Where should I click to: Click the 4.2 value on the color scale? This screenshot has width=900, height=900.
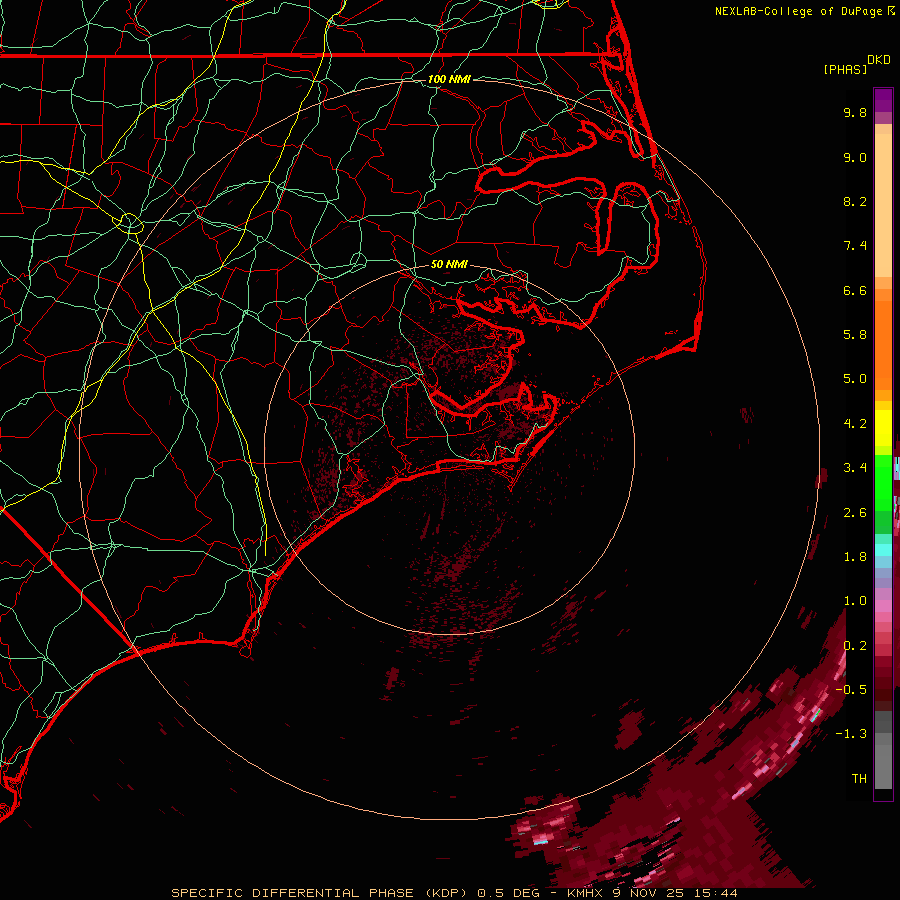point(855,424)
